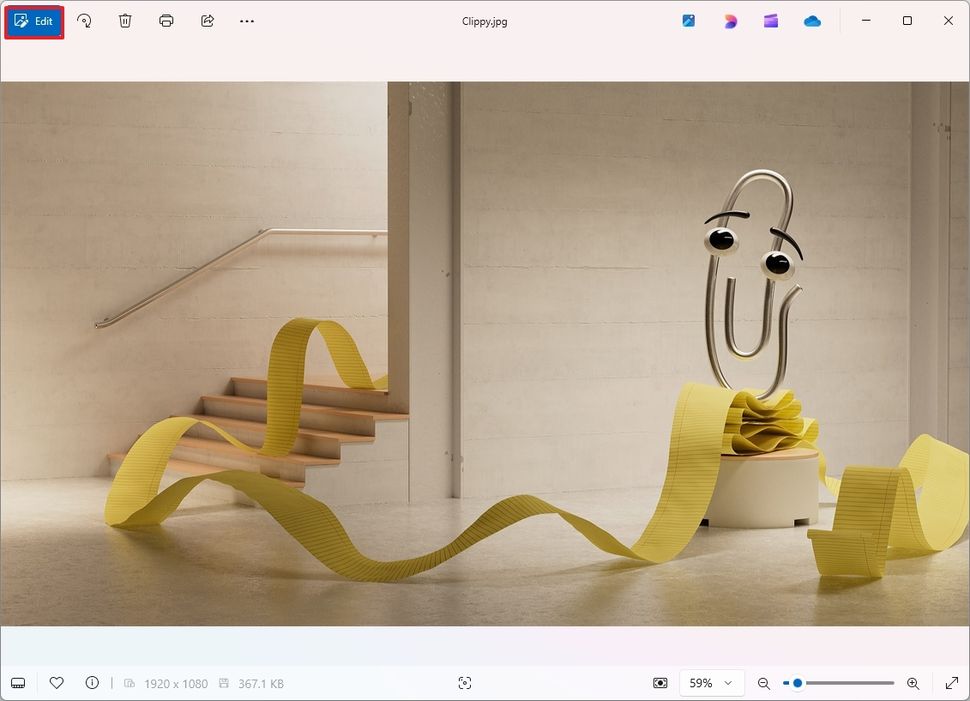Open the image in Clipchamp

[x=770, y=20]
